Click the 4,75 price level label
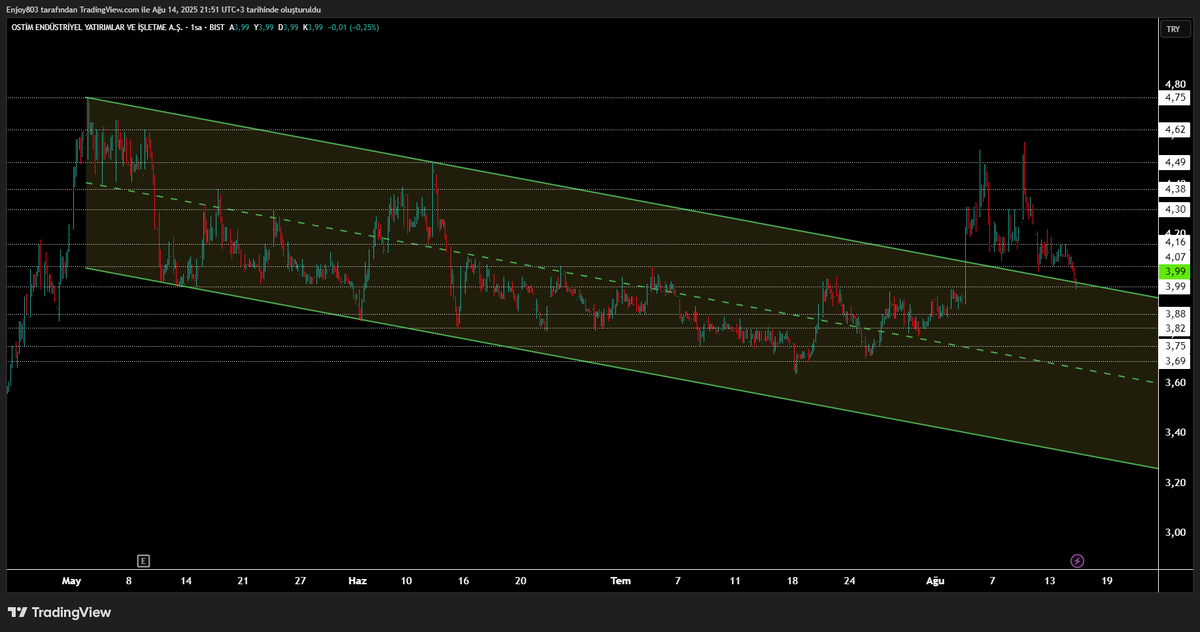Viewport: 1200px width, 632px height. [1175, 98]
